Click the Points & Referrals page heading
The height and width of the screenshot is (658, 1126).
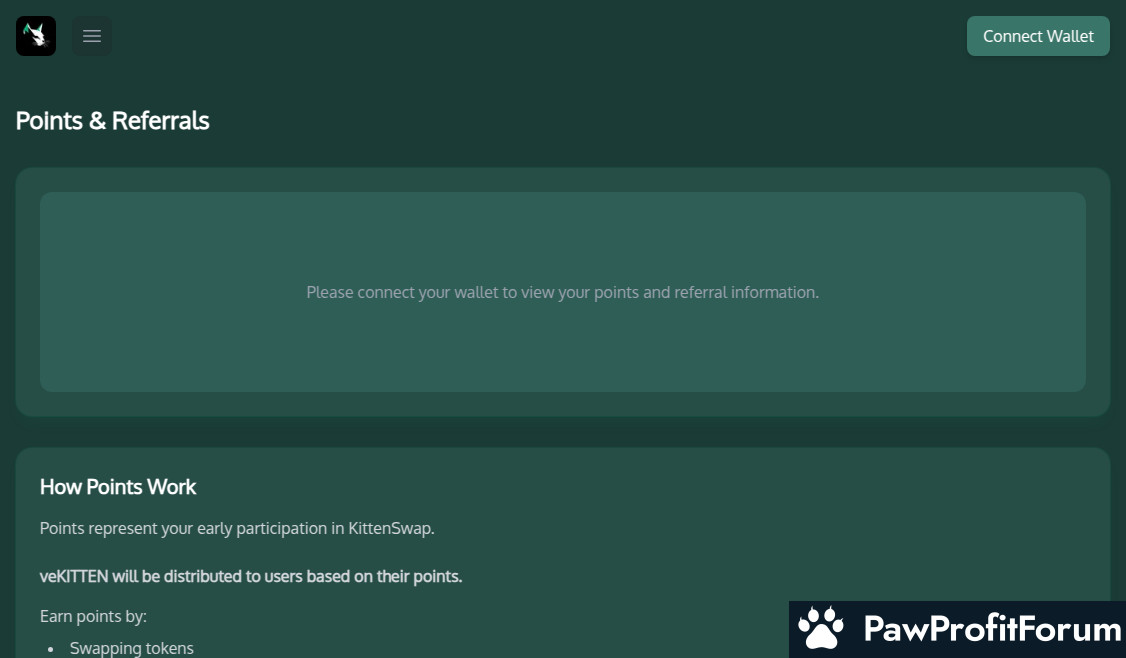tap(112, 121)
